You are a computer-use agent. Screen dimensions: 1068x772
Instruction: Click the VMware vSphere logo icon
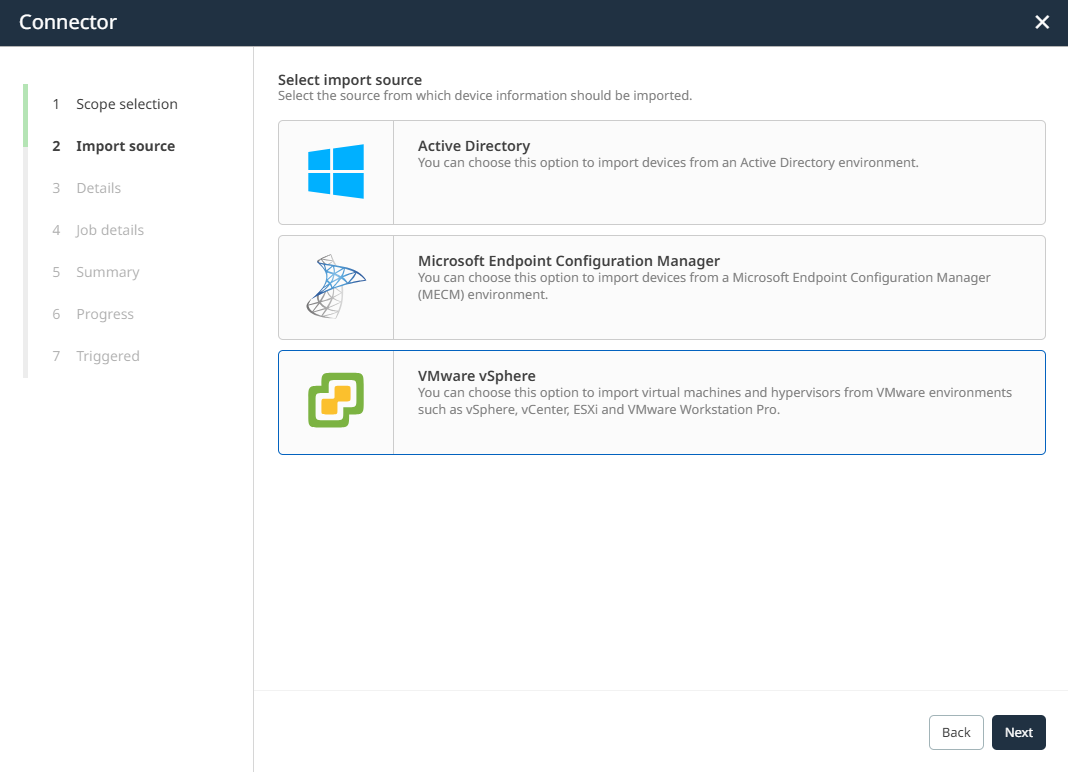pyautogui.click(x=336, y=400)
